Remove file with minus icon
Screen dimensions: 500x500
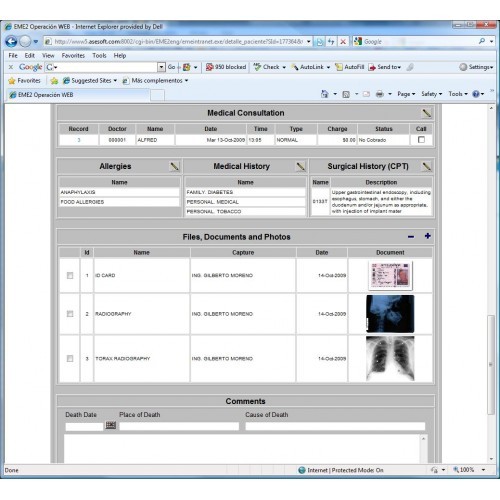(411, 237)
